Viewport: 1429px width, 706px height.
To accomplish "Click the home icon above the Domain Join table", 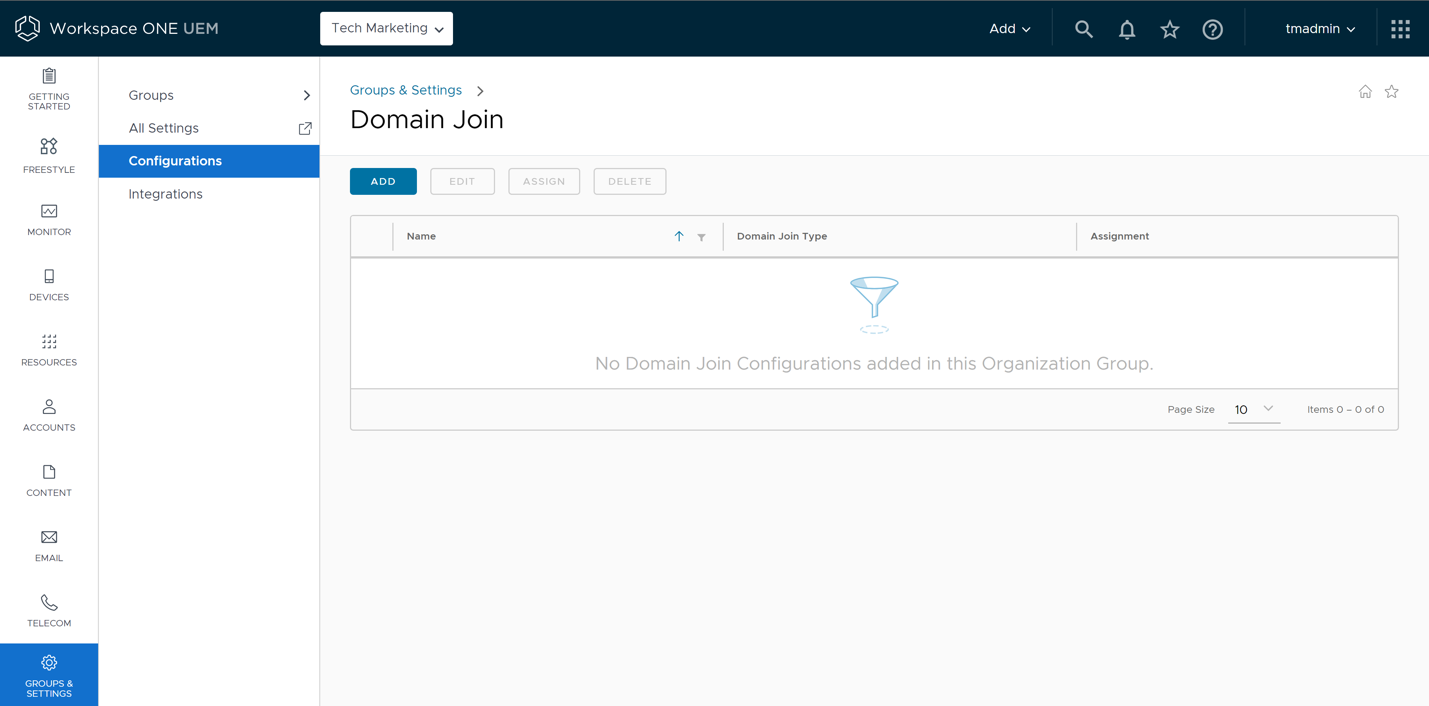I will (x=1364, y=91).
